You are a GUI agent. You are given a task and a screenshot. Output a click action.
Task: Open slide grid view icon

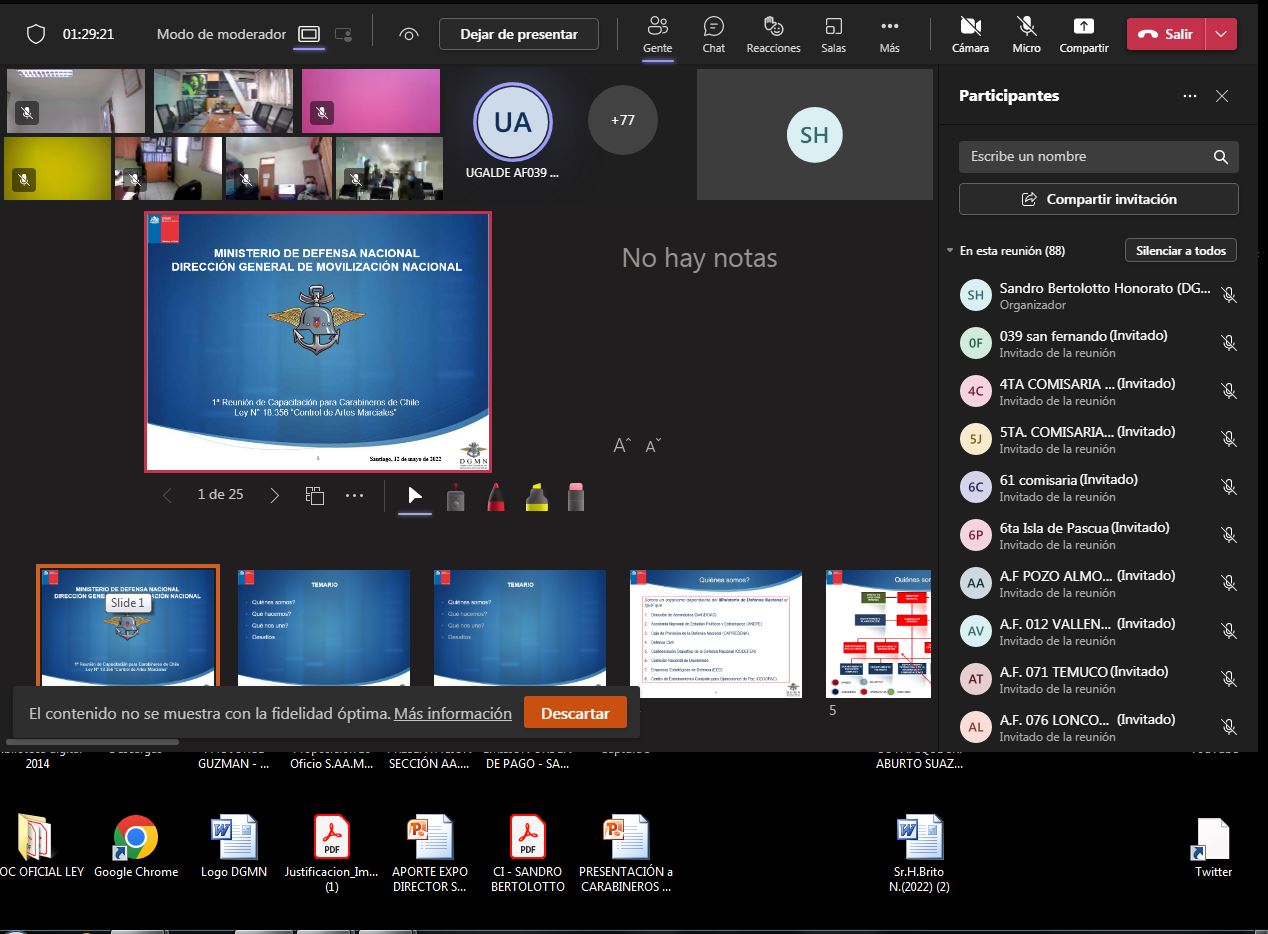coord(314,495)
